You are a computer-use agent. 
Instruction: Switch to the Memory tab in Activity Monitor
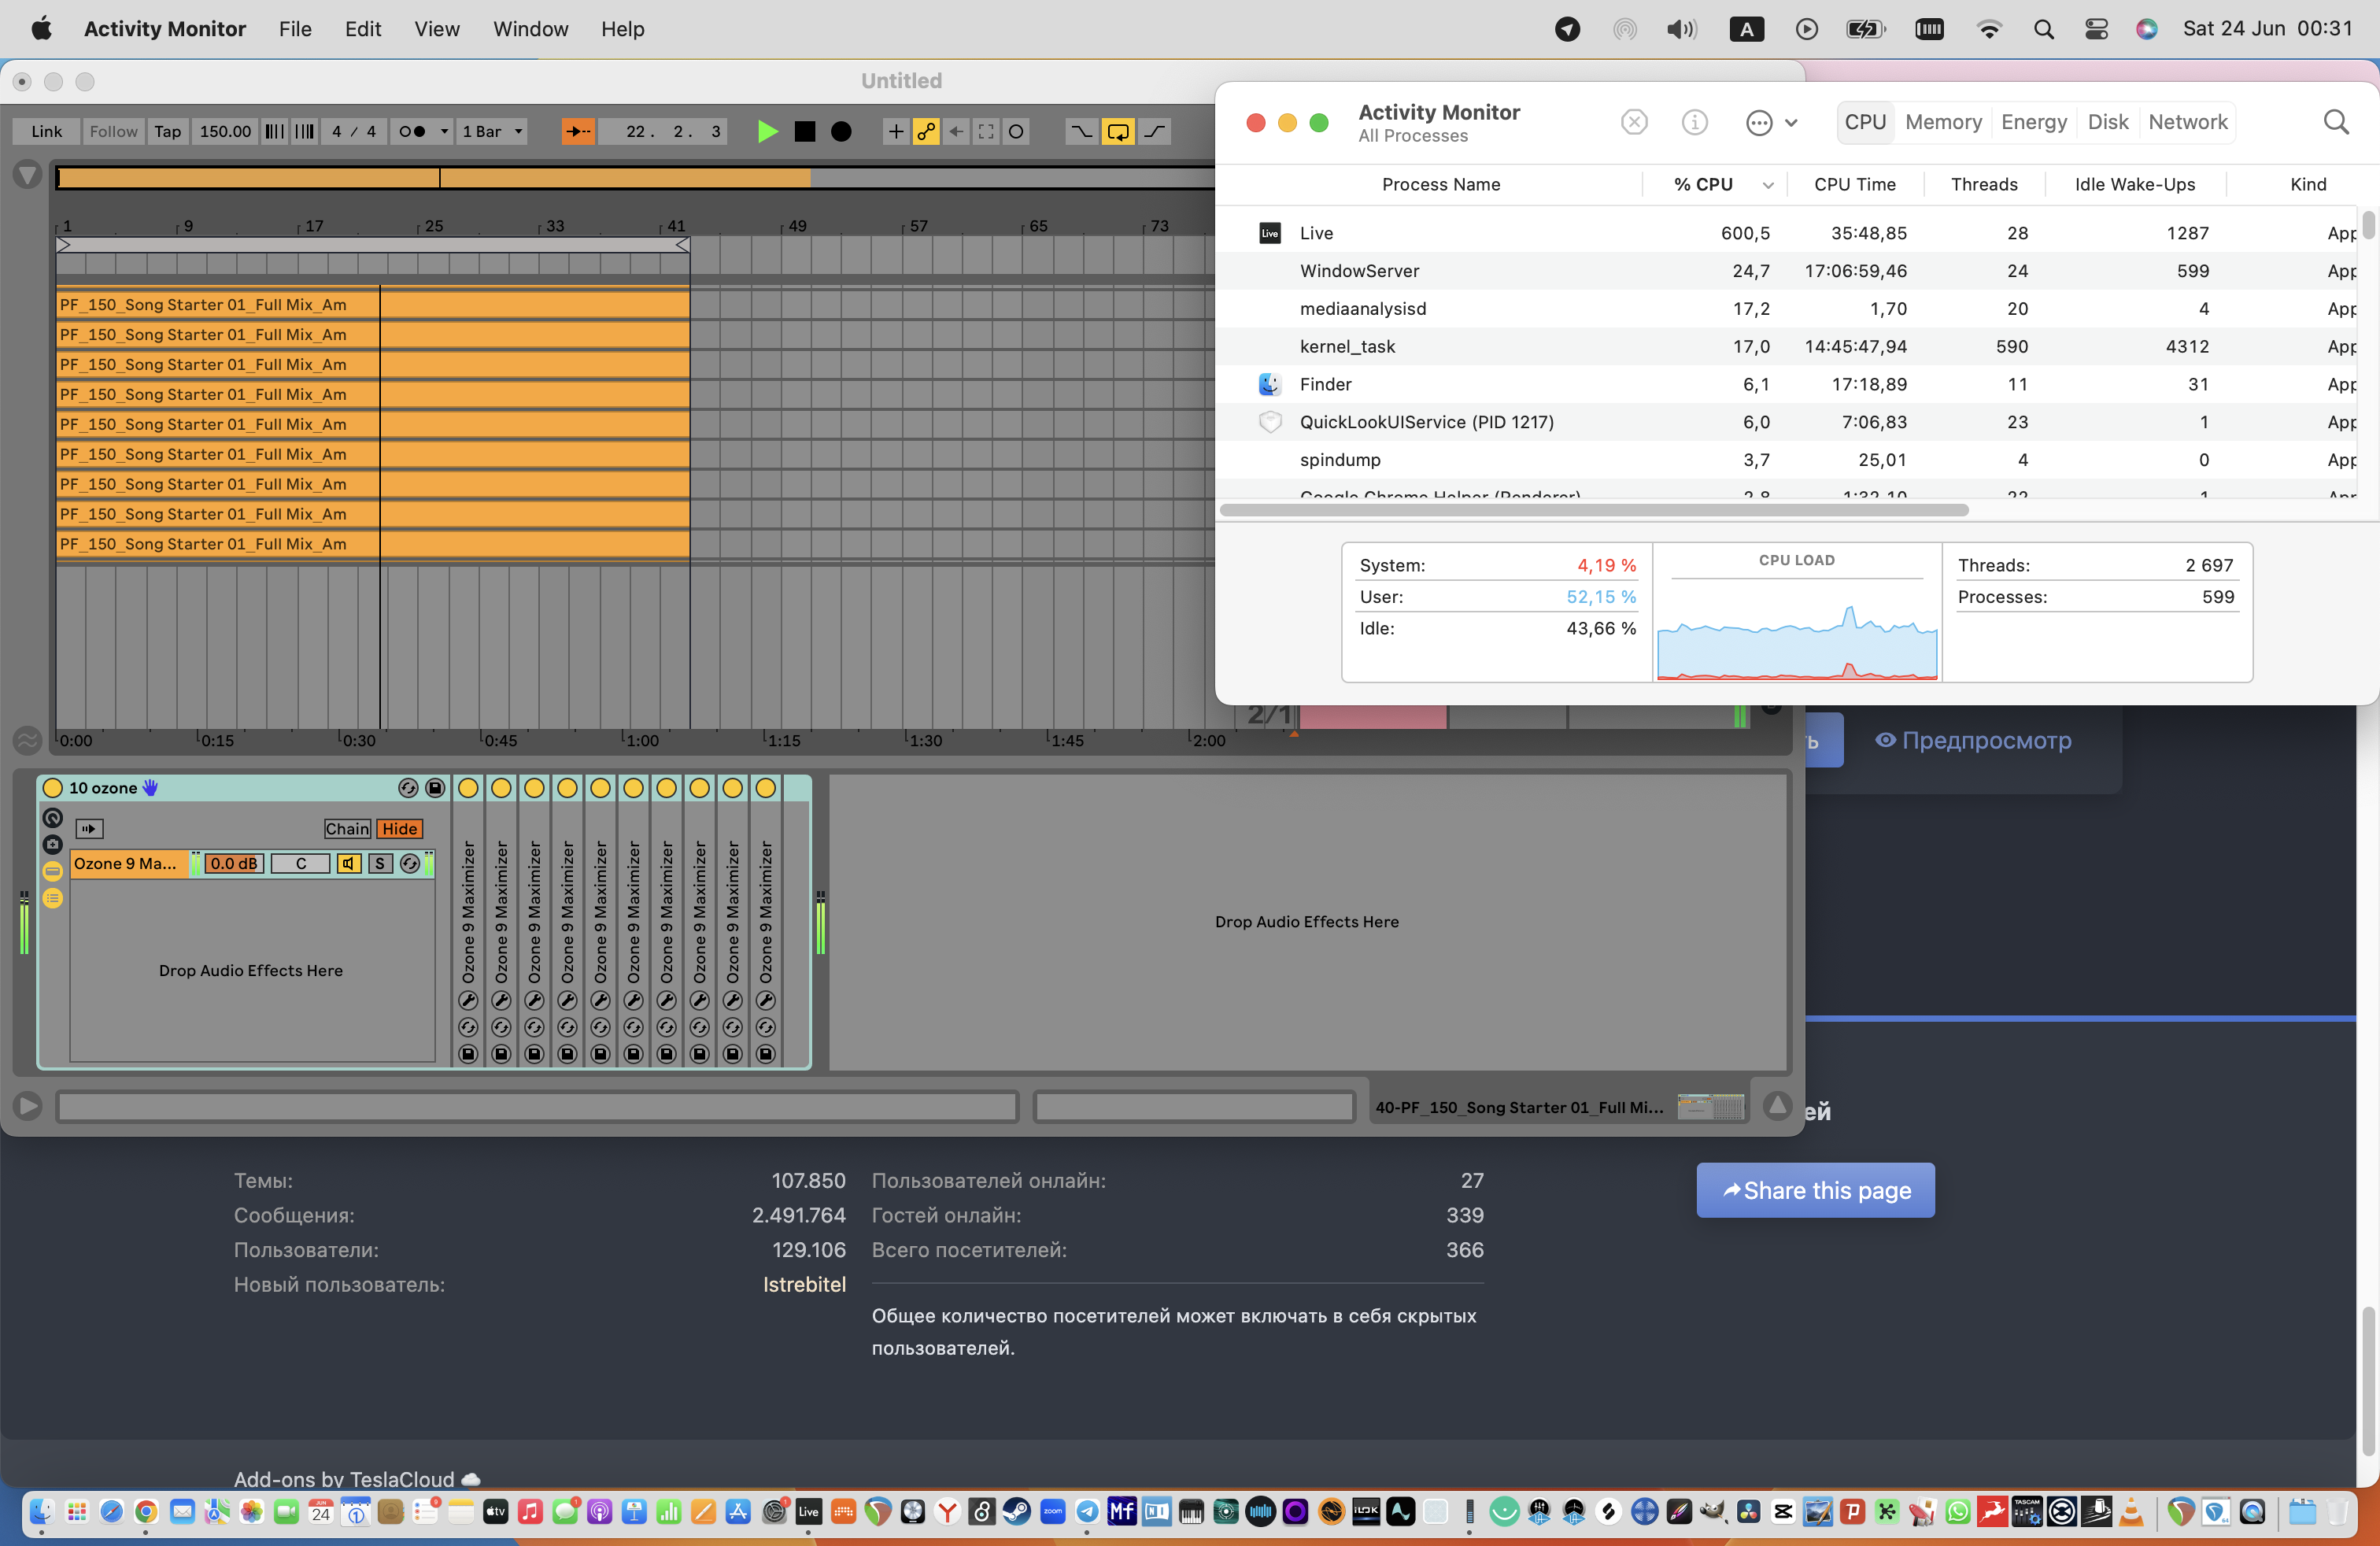pyautogui.click(x=1943, y=122)
